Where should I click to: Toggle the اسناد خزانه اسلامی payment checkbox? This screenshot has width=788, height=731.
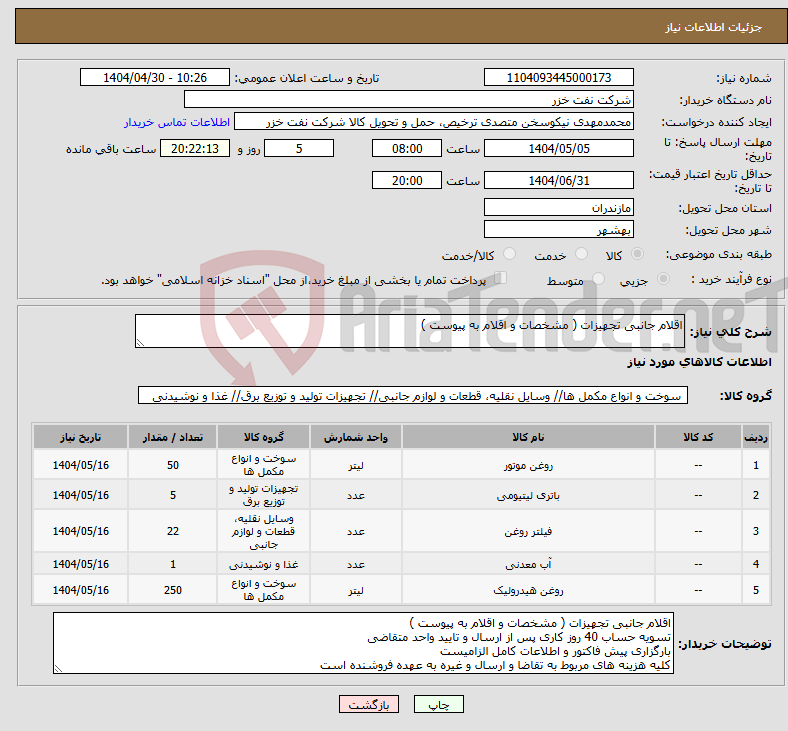coord(501,278)
